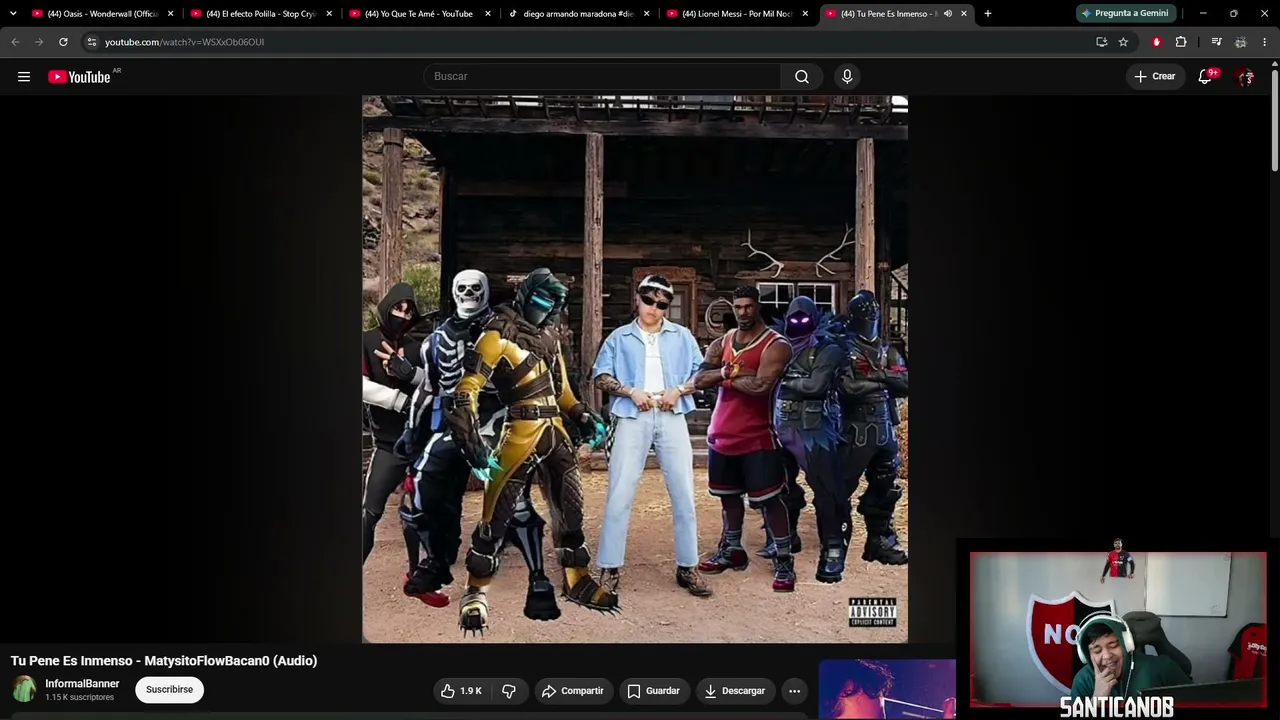The width and height of the screenshot is (1280, 720).
Task: Go back in browser history
Action: [x=15, y=42]
